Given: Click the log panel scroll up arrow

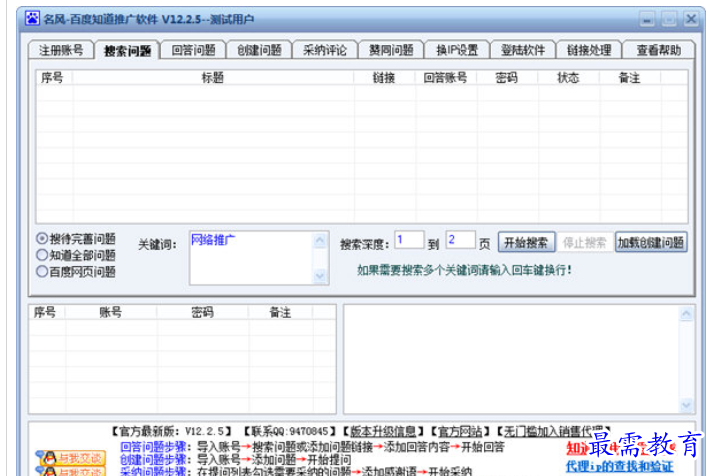Looking at the screenshot, I should coord(686,314).
